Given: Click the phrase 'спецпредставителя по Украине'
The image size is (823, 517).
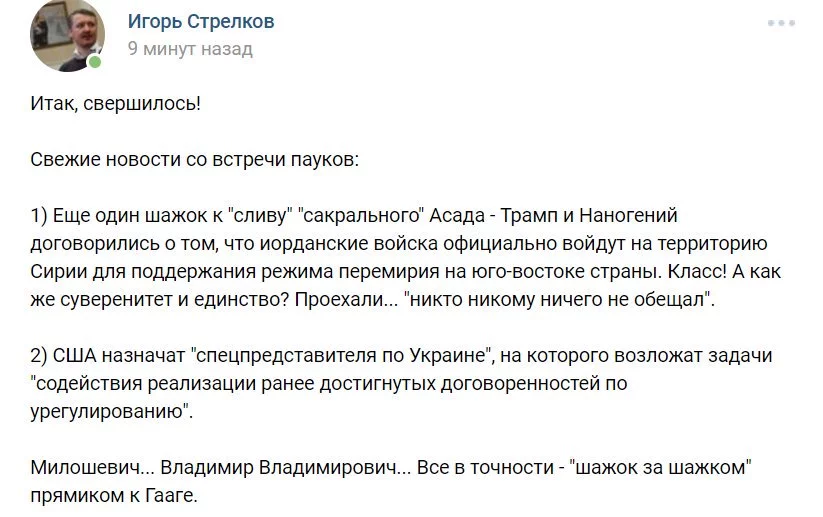Looking at the screenshot, I should click(x=341, y=355).
